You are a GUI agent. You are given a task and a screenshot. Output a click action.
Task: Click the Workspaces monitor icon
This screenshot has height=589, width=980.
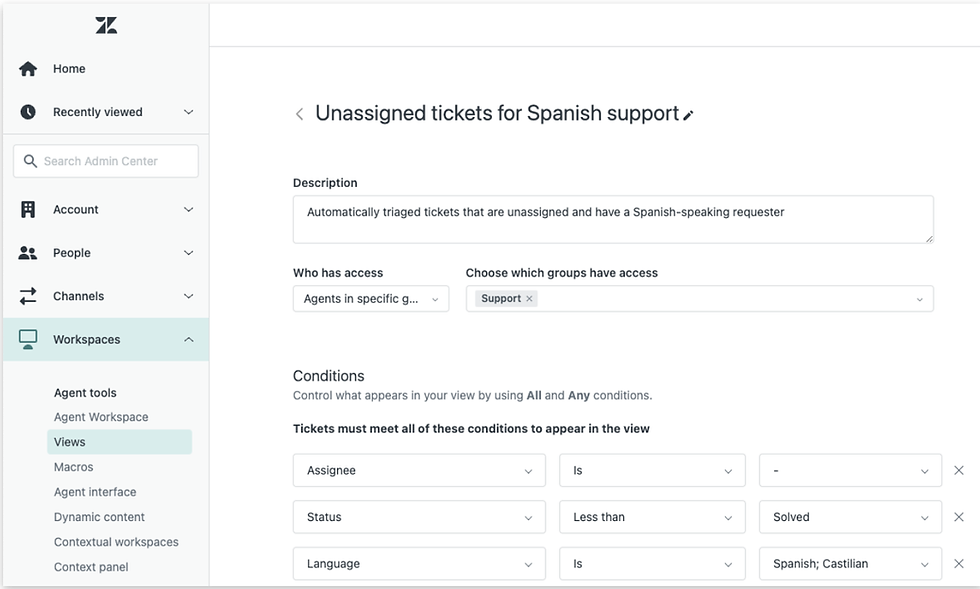coord(28,338)
